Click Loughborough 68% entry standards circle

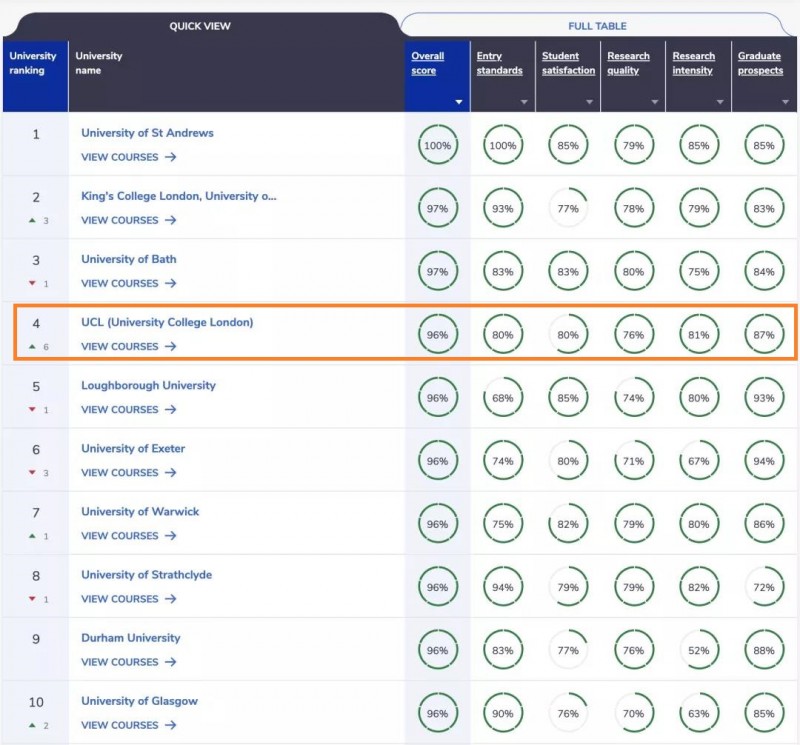503,398
